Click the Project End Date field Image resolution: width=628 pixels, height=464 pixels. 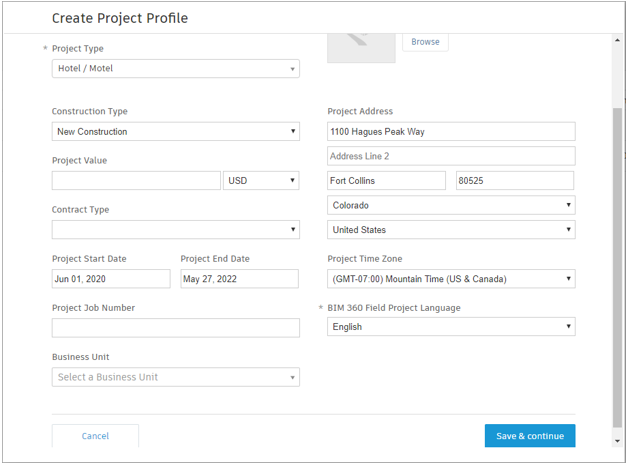[x=239, y=279]
